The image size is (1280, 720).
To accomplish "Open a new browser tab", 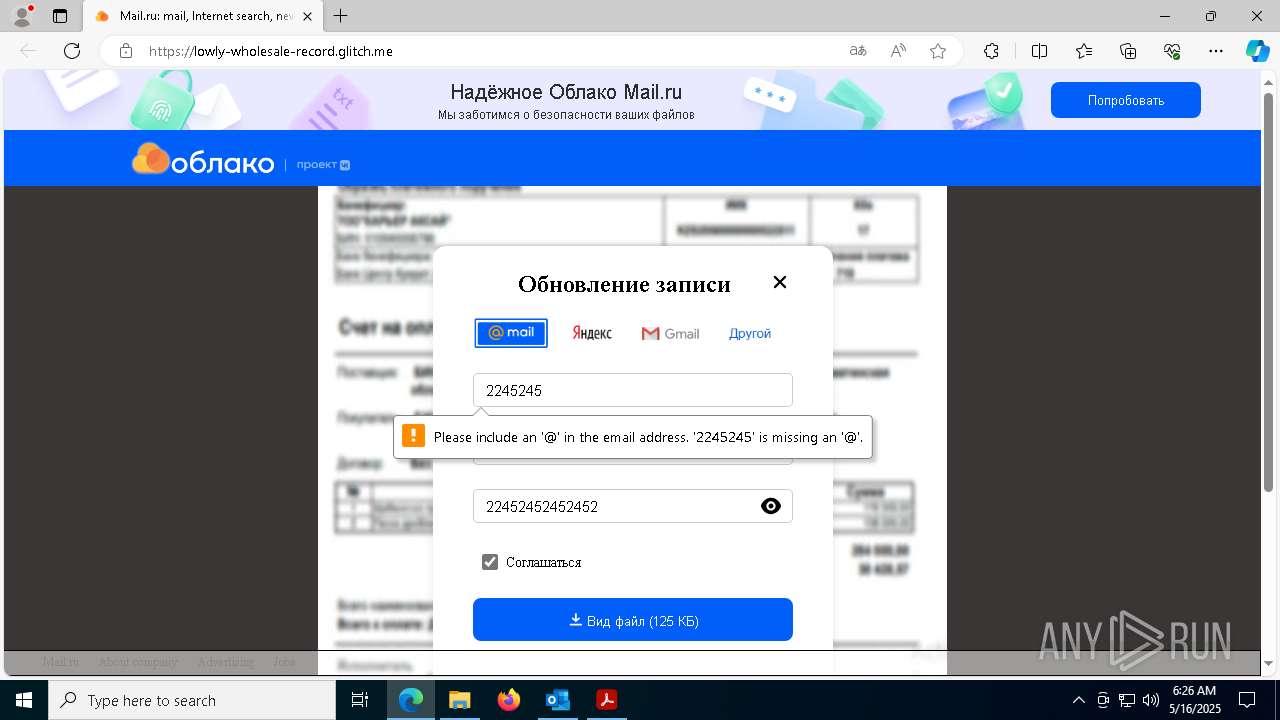I will coord(341,16).
